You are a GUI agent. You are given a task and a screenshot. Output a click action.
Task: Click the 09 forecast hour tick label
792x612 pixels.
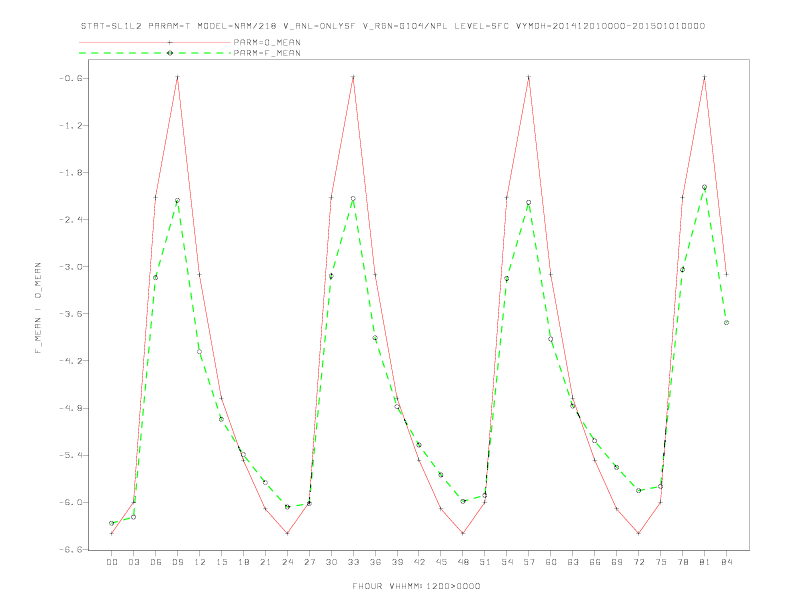tap(177, 562)
